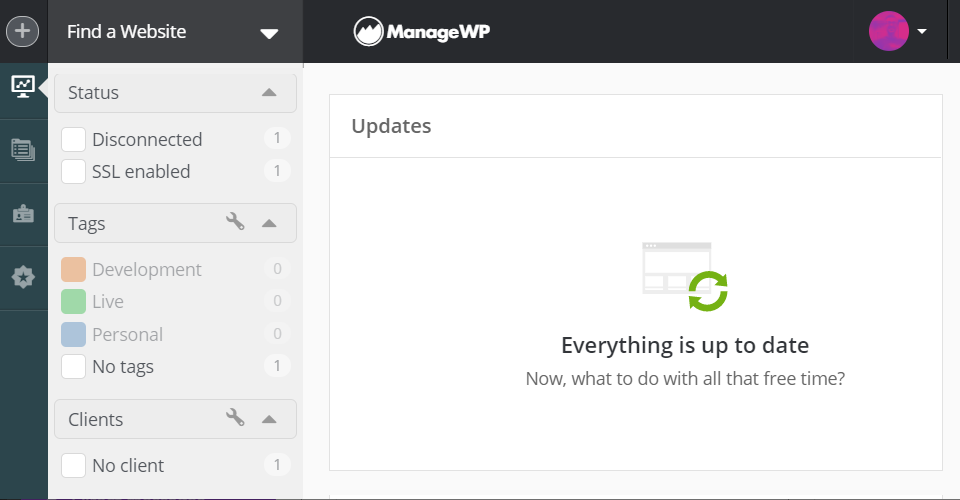This screenshot has width=960, height=500.
Task: Click the Updates widget header
Action: pos(392,126)
